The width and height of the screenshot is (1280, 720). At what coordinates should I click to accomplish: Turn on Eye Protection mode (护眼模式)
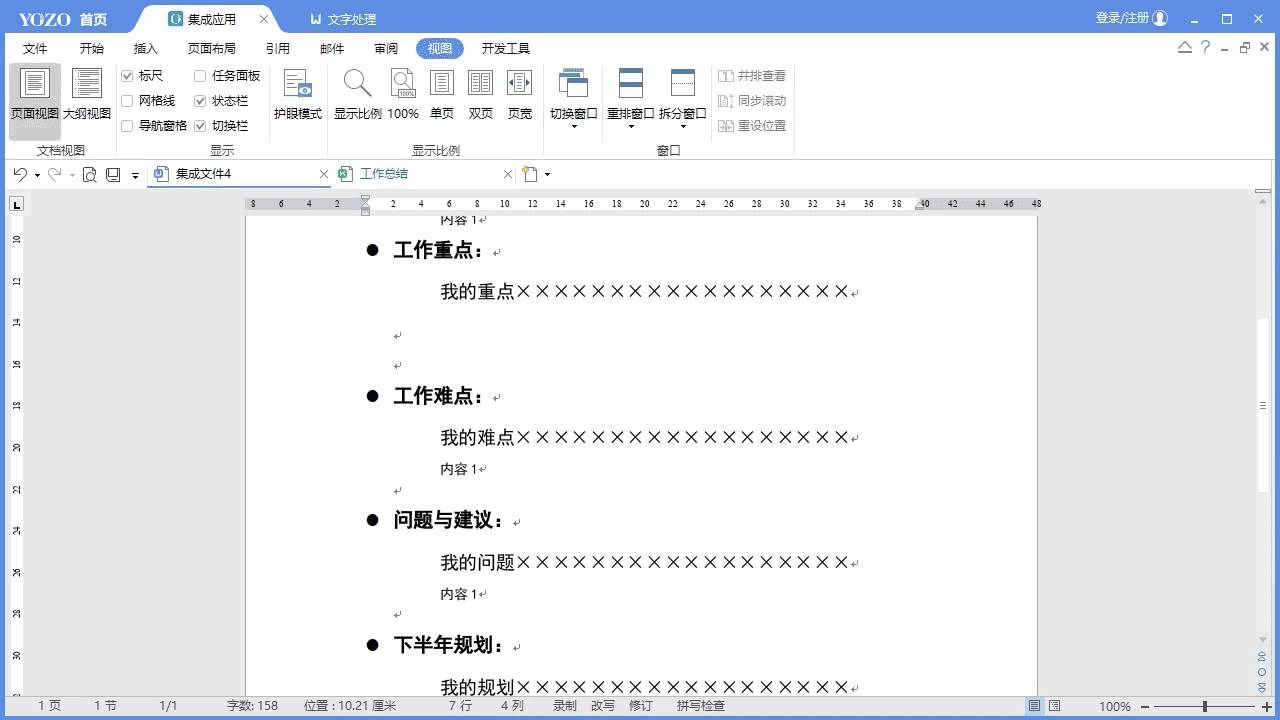pyautogui.click(x=297, y=95)
